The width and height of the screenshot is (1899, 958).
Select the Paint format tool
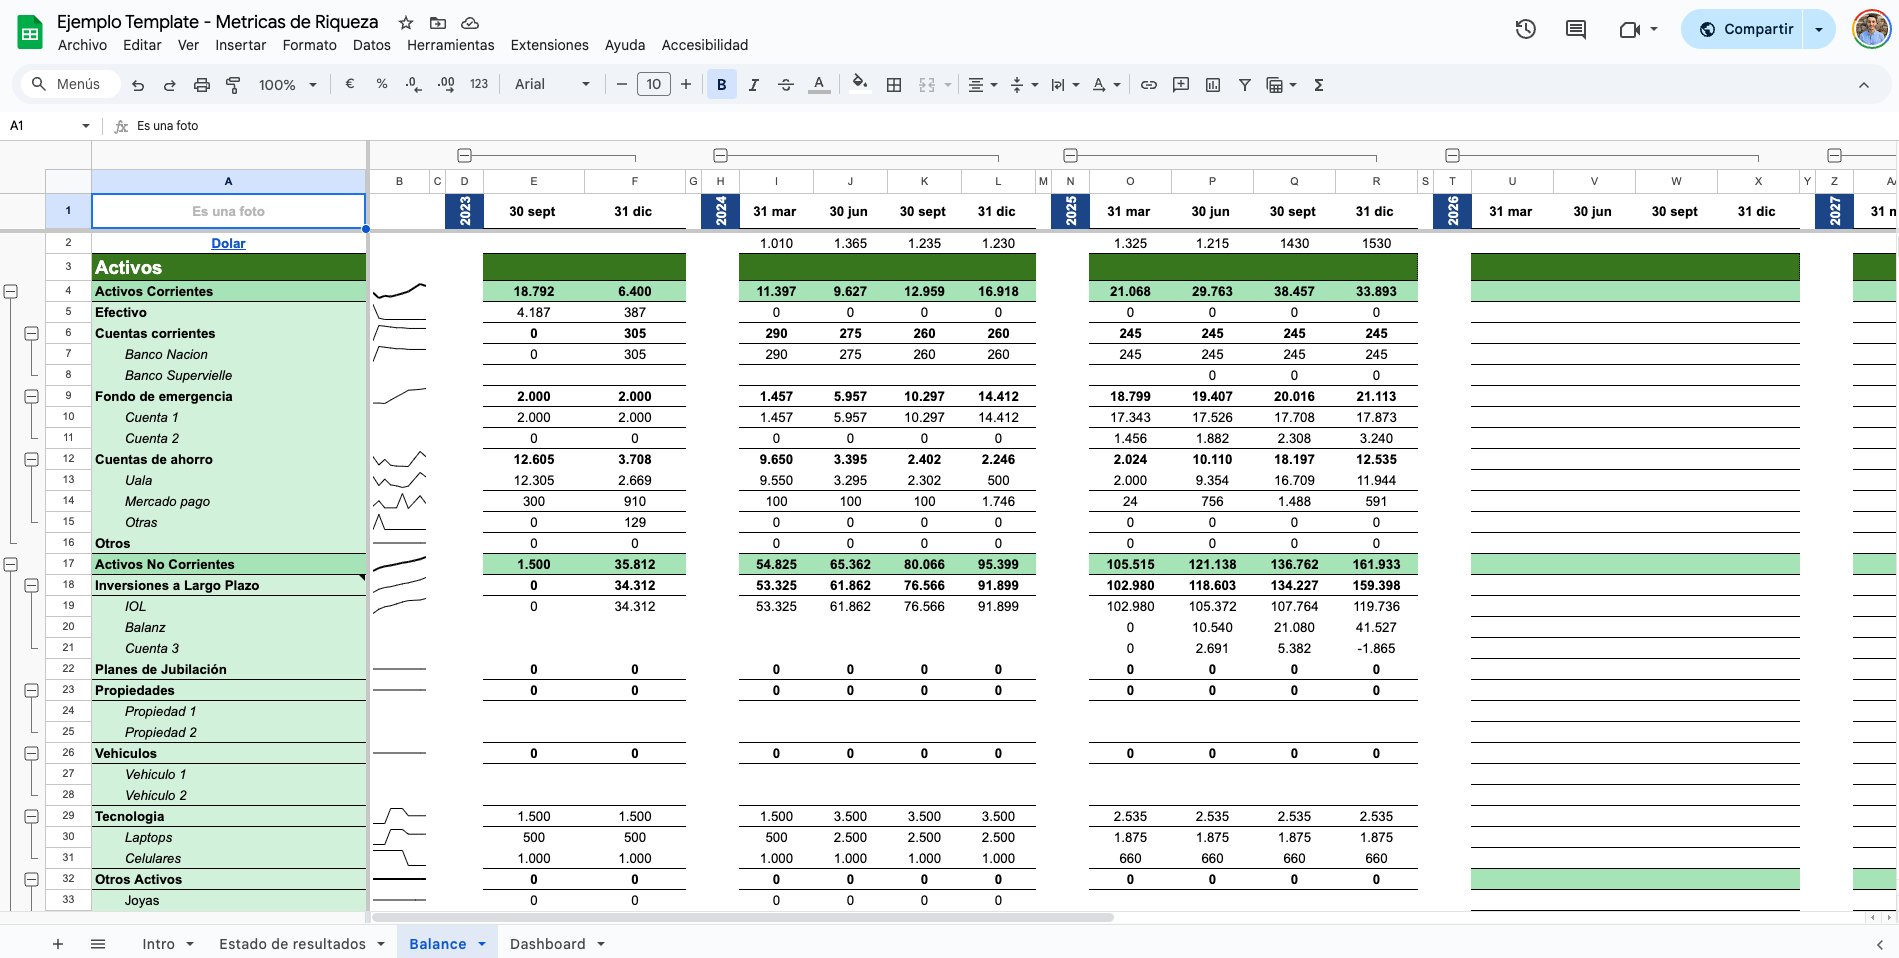(233, 85)
